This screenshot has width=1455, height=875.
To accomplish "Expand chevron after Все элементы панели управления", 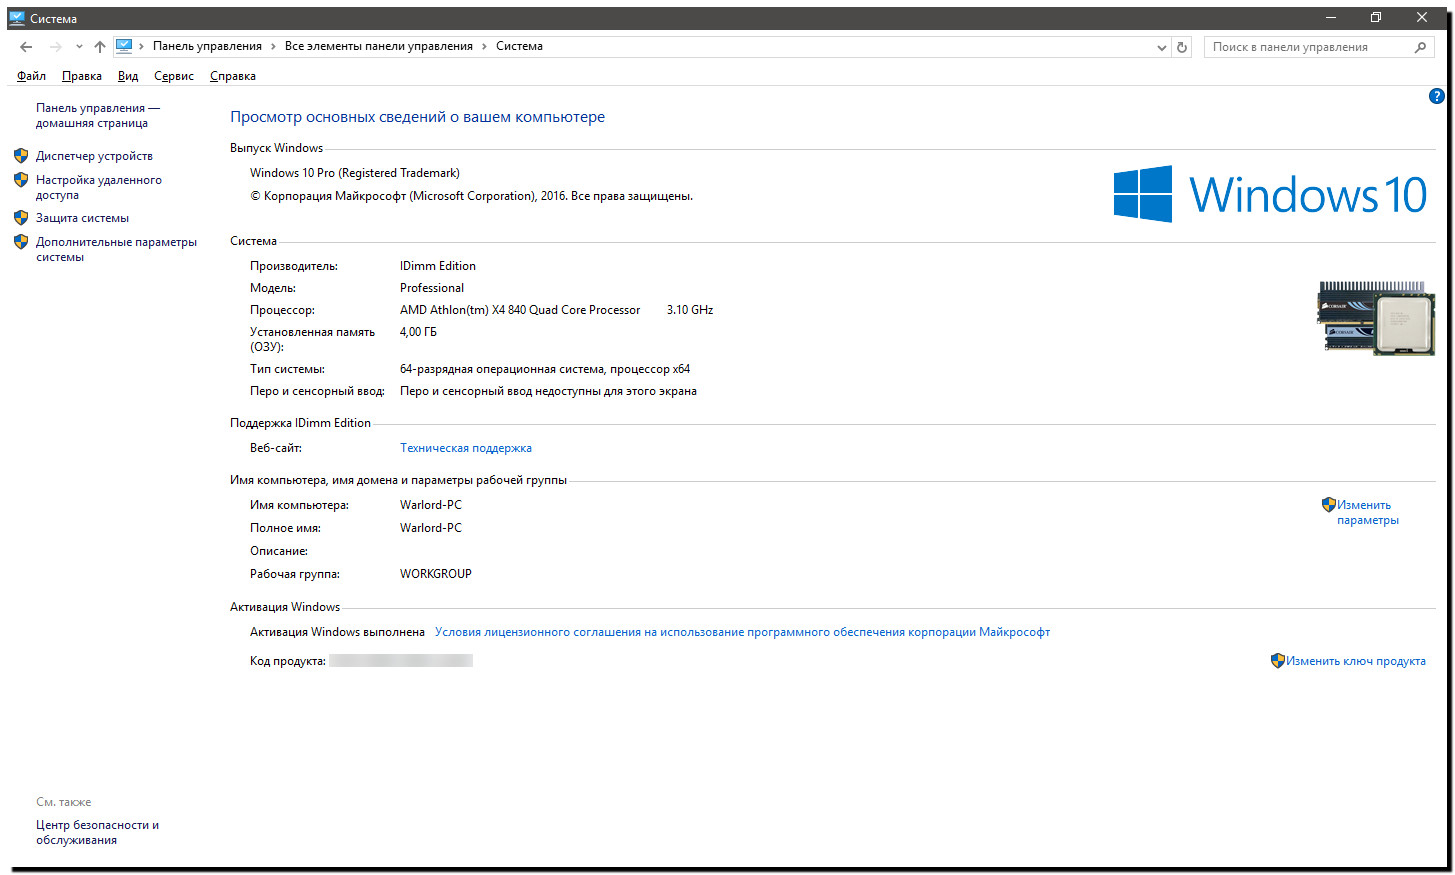I will click(485, 46).
